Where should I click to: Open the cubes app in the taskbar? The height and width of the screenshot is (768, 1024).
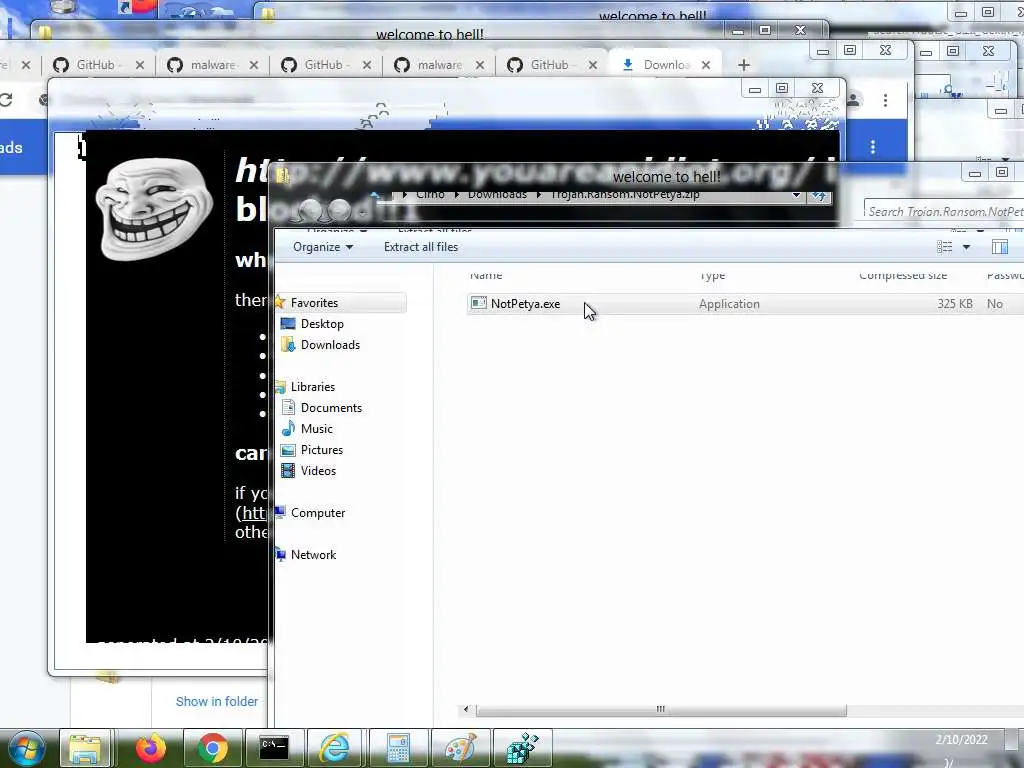[522, 748]
